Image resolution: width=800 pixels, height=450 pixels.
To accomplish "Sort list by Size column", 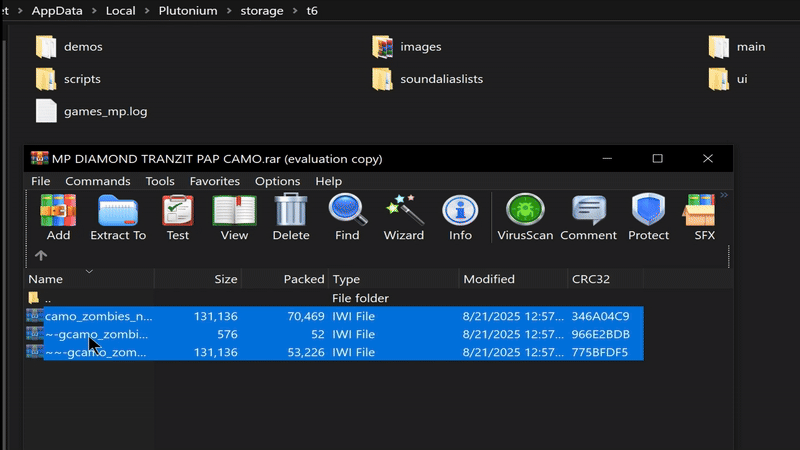I will (x=197, y=279).
